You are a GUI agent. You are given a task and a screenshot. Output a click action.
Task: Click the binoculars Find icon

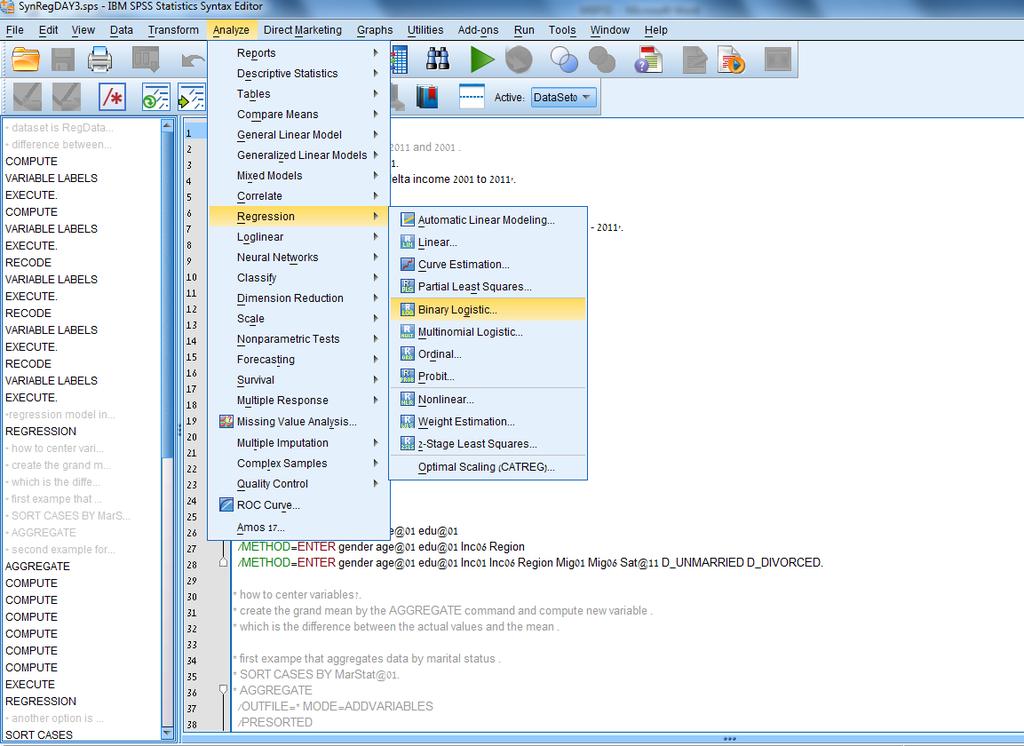[438, 59]
